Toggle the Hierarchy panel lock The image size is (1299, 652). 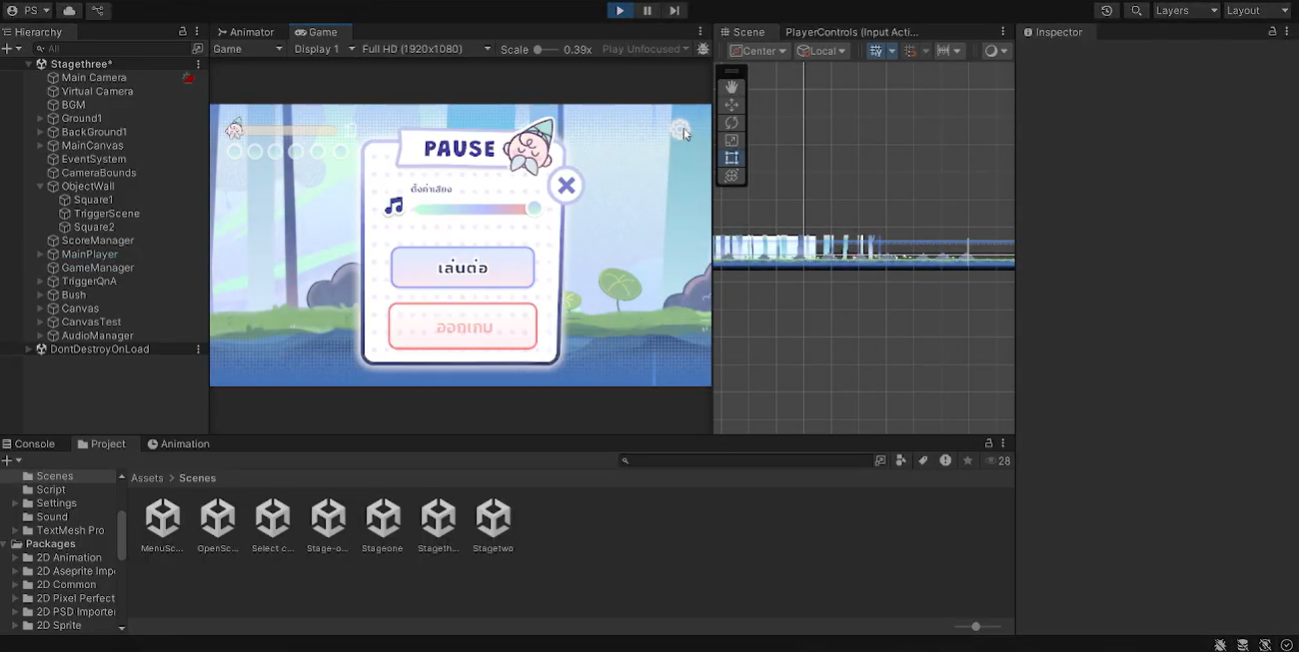(182, 32)
